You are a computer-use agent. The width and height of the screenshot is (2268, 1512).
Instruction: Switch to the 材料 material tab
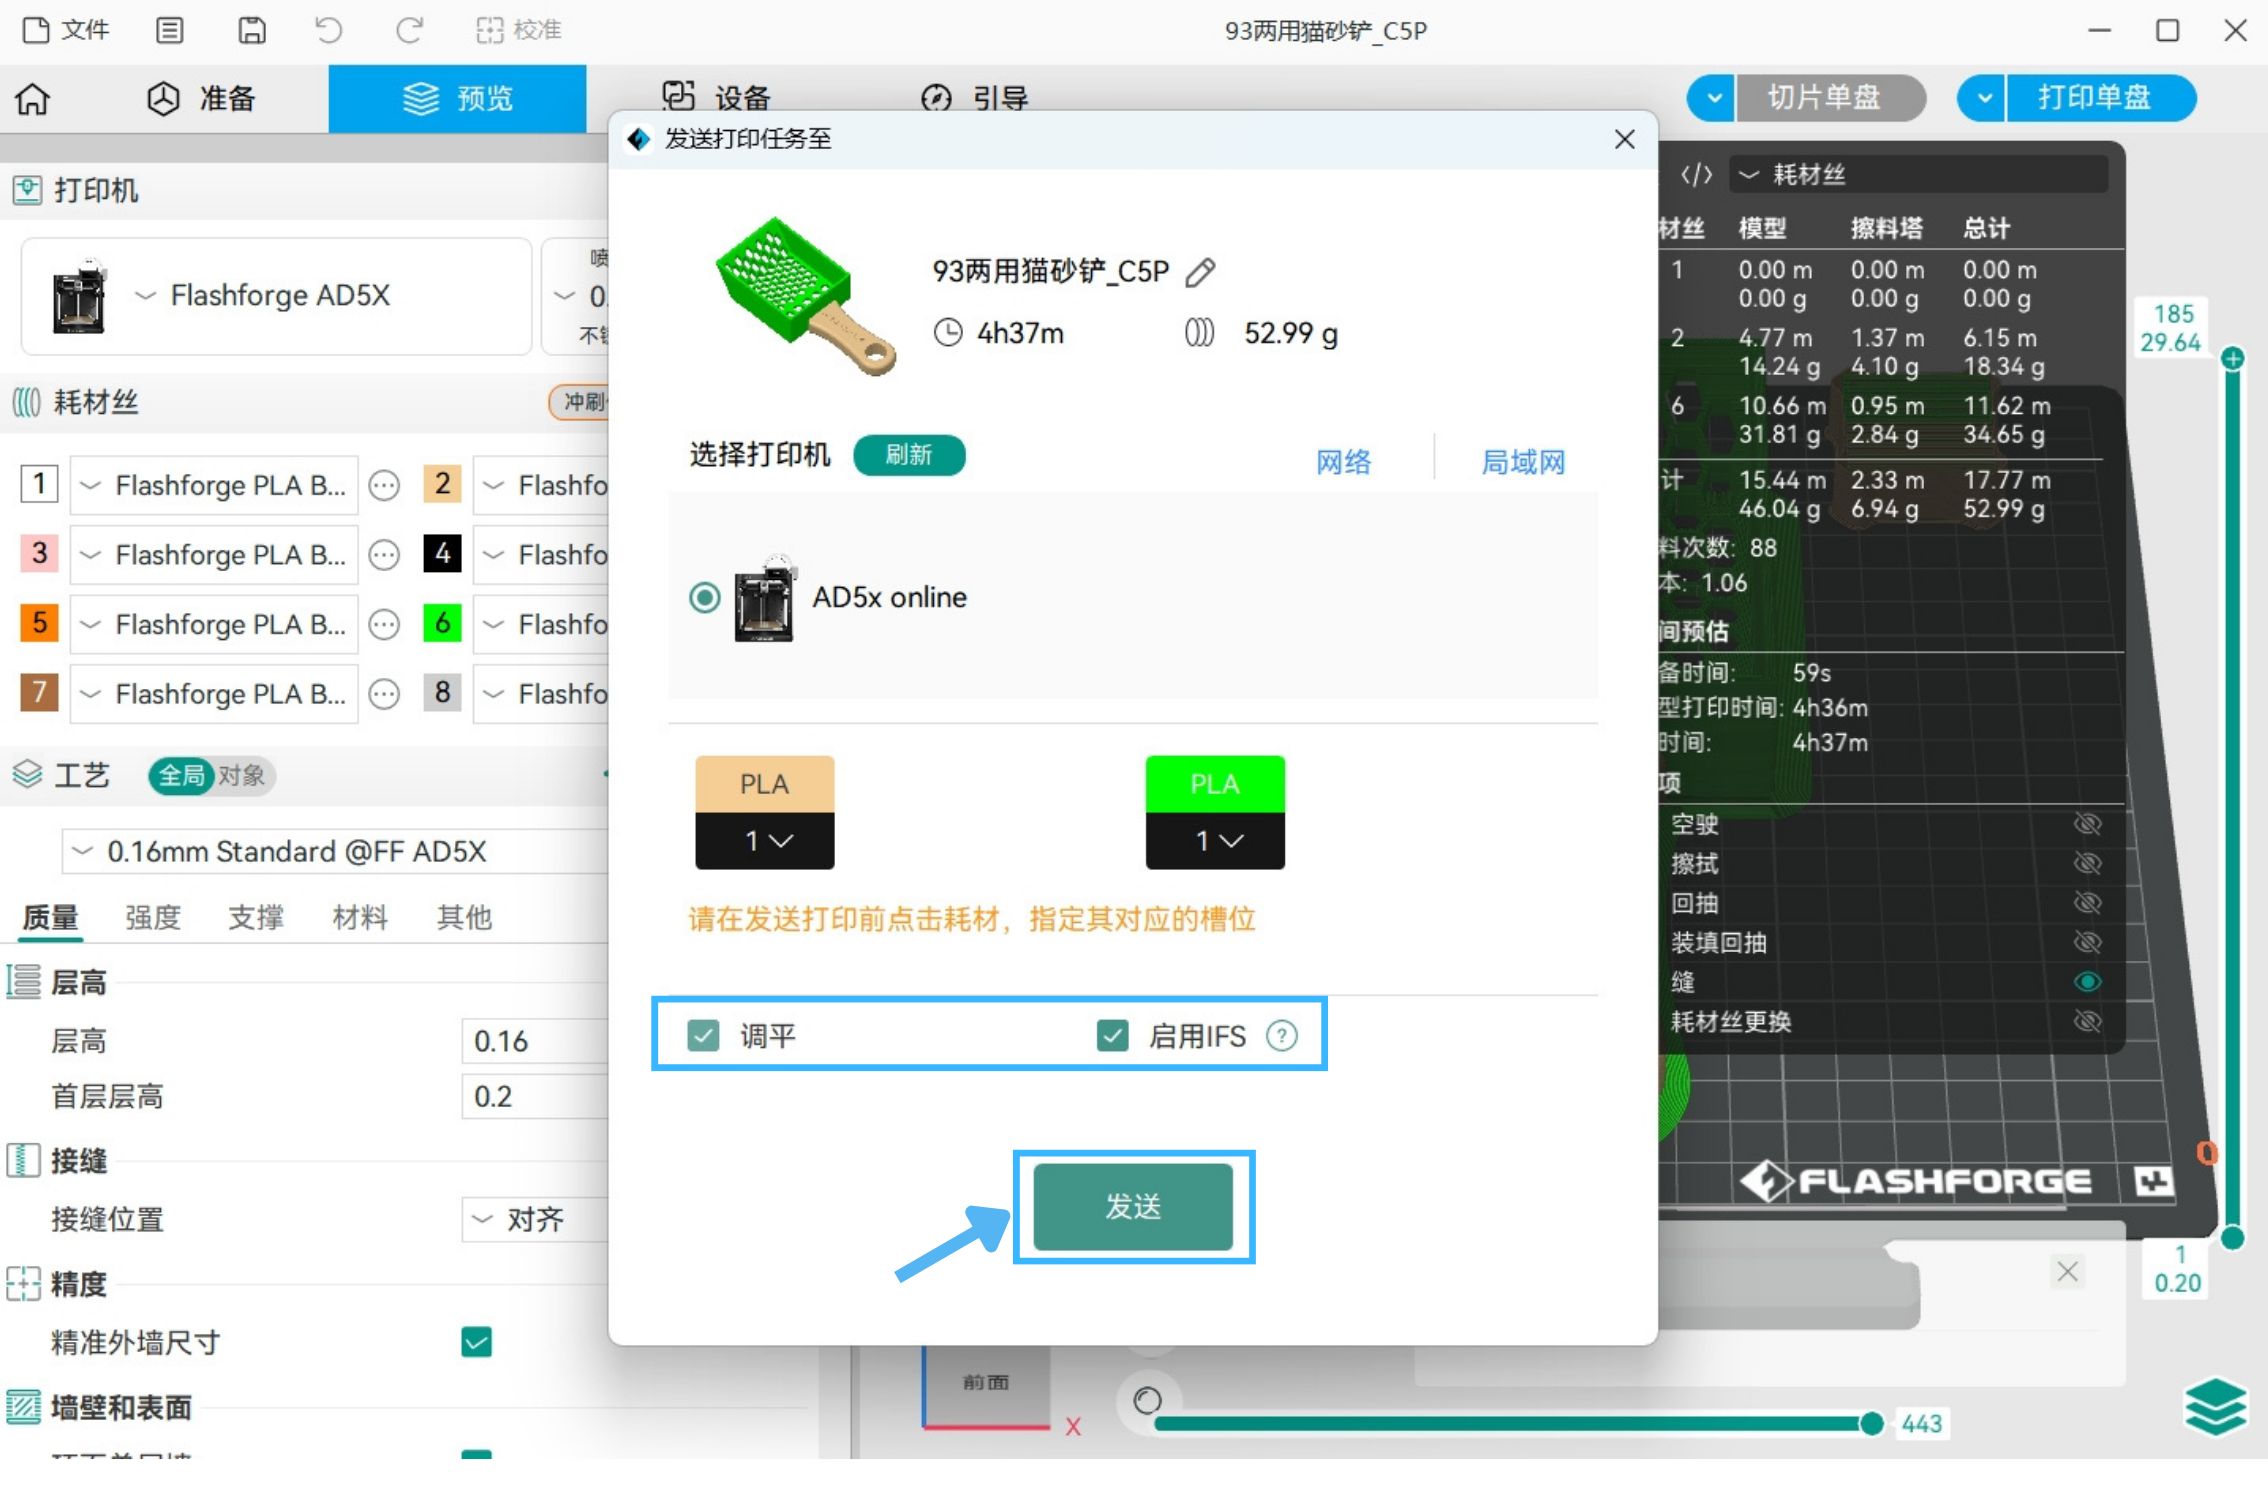(x=360, y=918)
